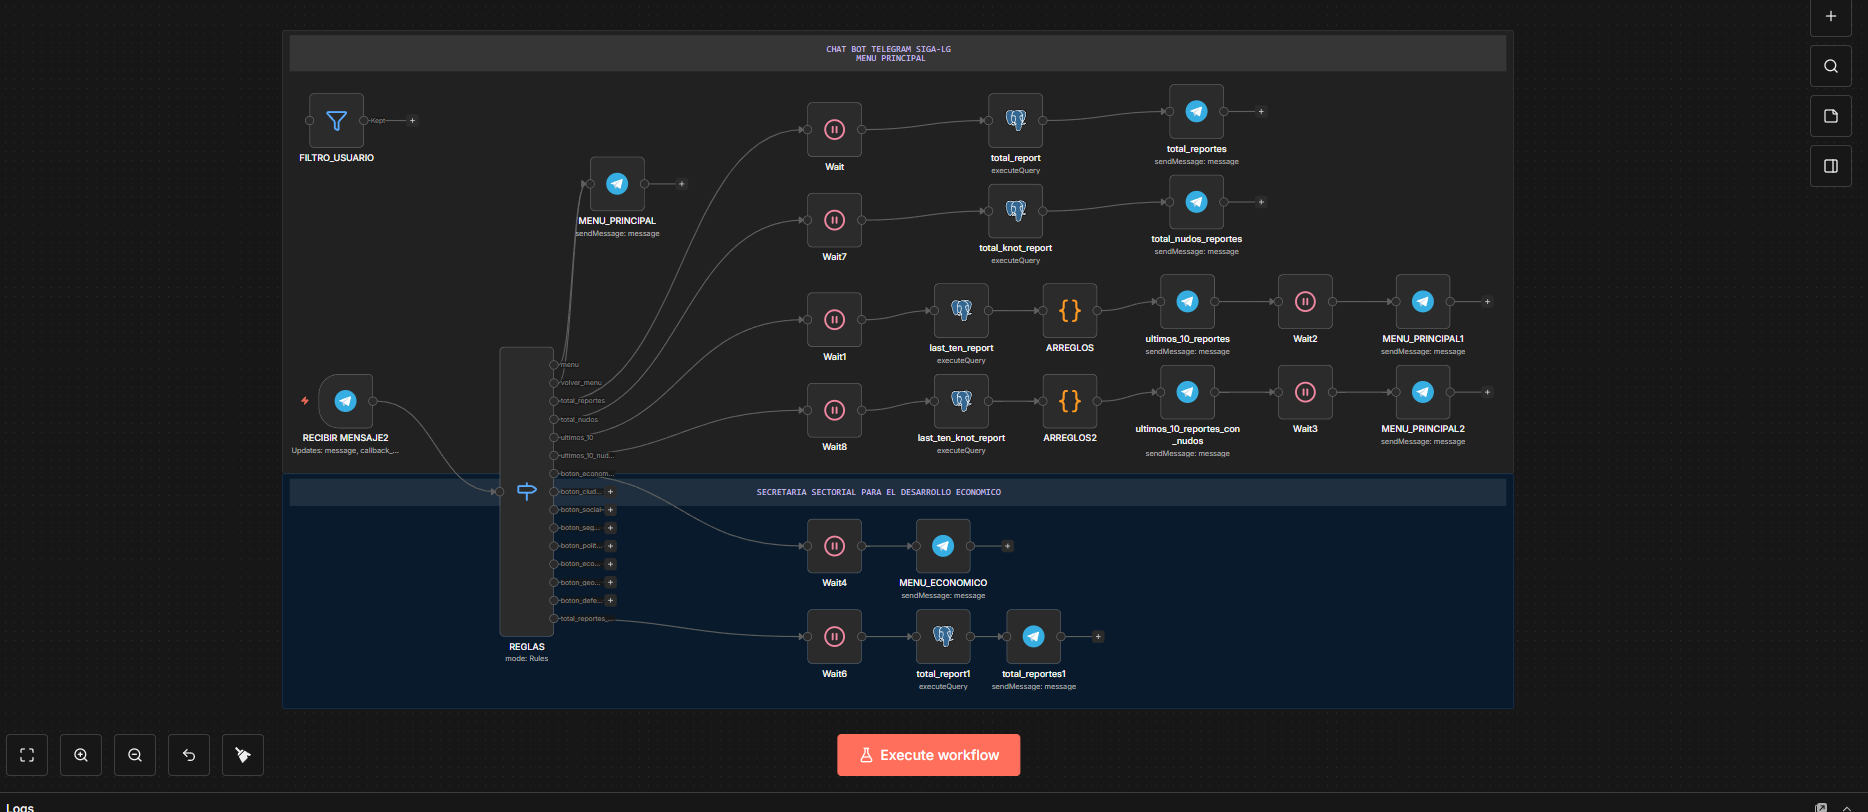1868x812 pixels.
Task: Select the RECIBIR MENSAJE2 Telegram trigger node
Action: (x=346, y=401)
